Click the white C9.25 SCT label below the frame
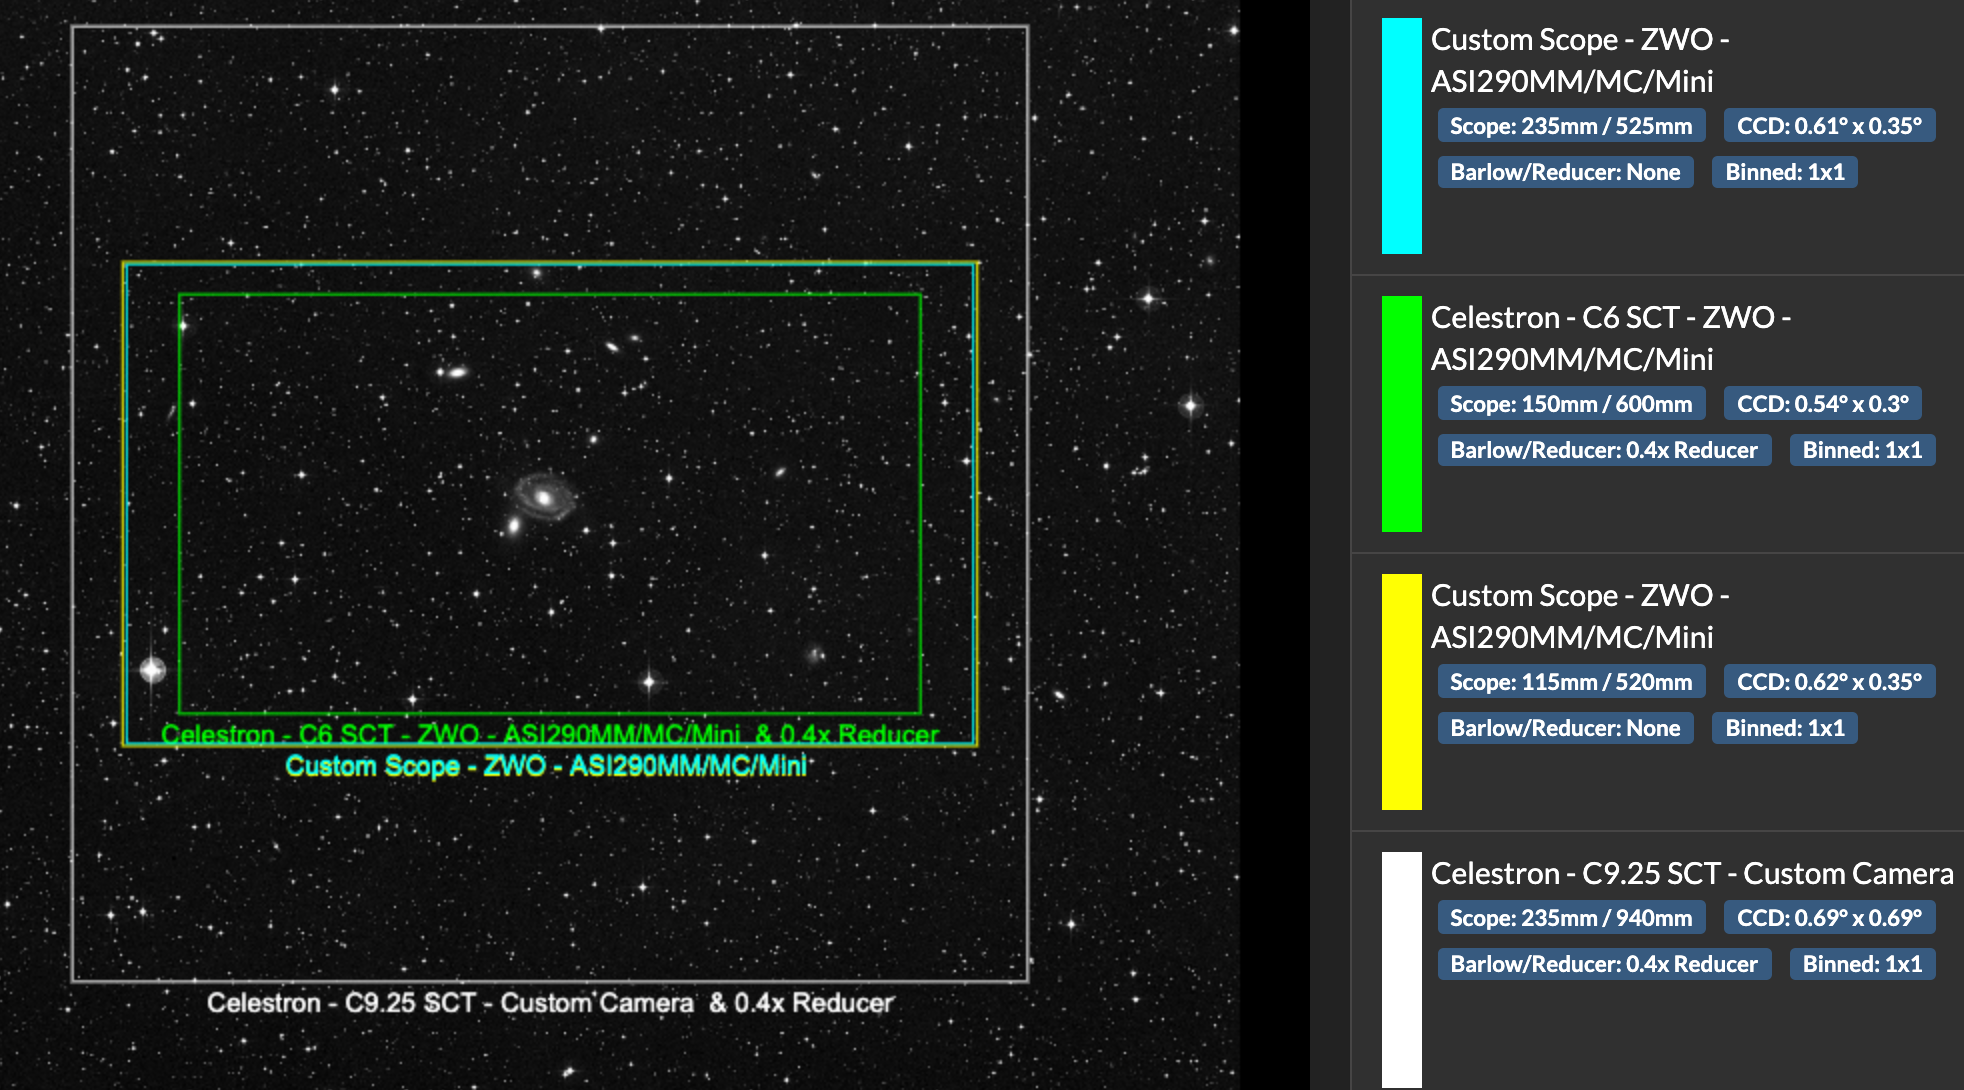Viewport: 1964px width, 1090px height. pos(550,1003)
